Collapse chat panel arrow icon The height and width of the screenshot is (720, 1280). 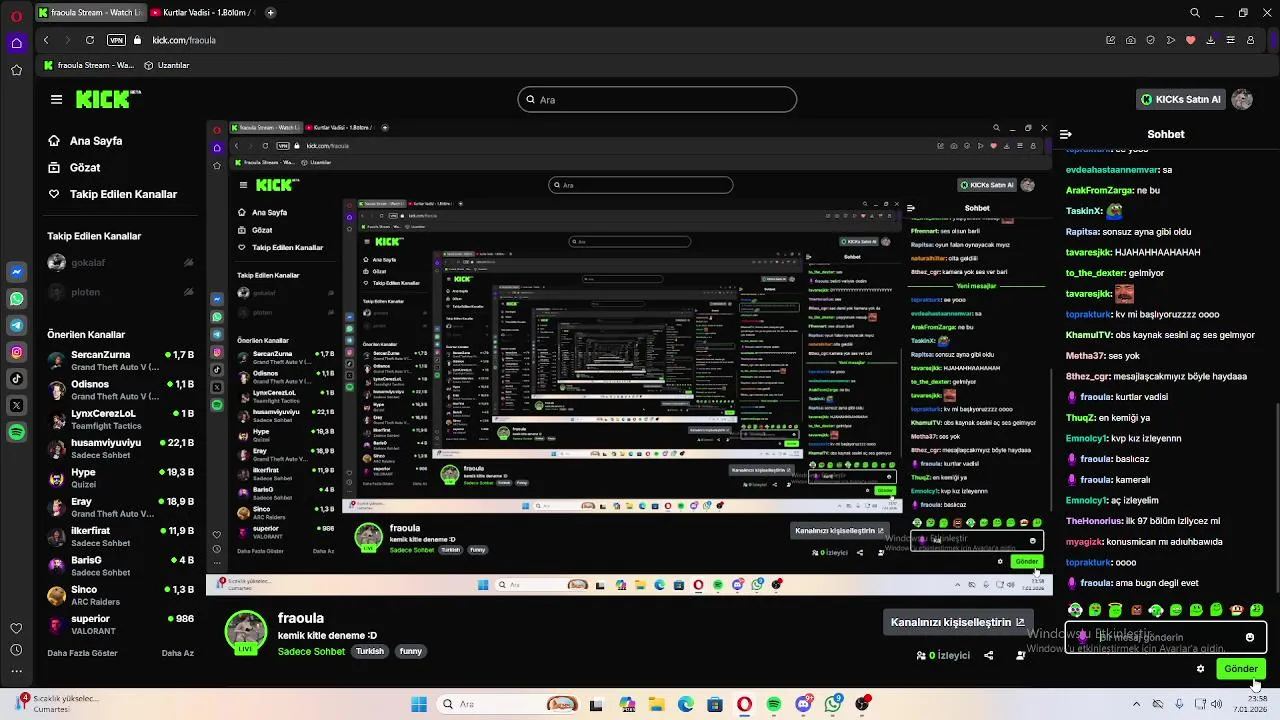pos(1066,134)
